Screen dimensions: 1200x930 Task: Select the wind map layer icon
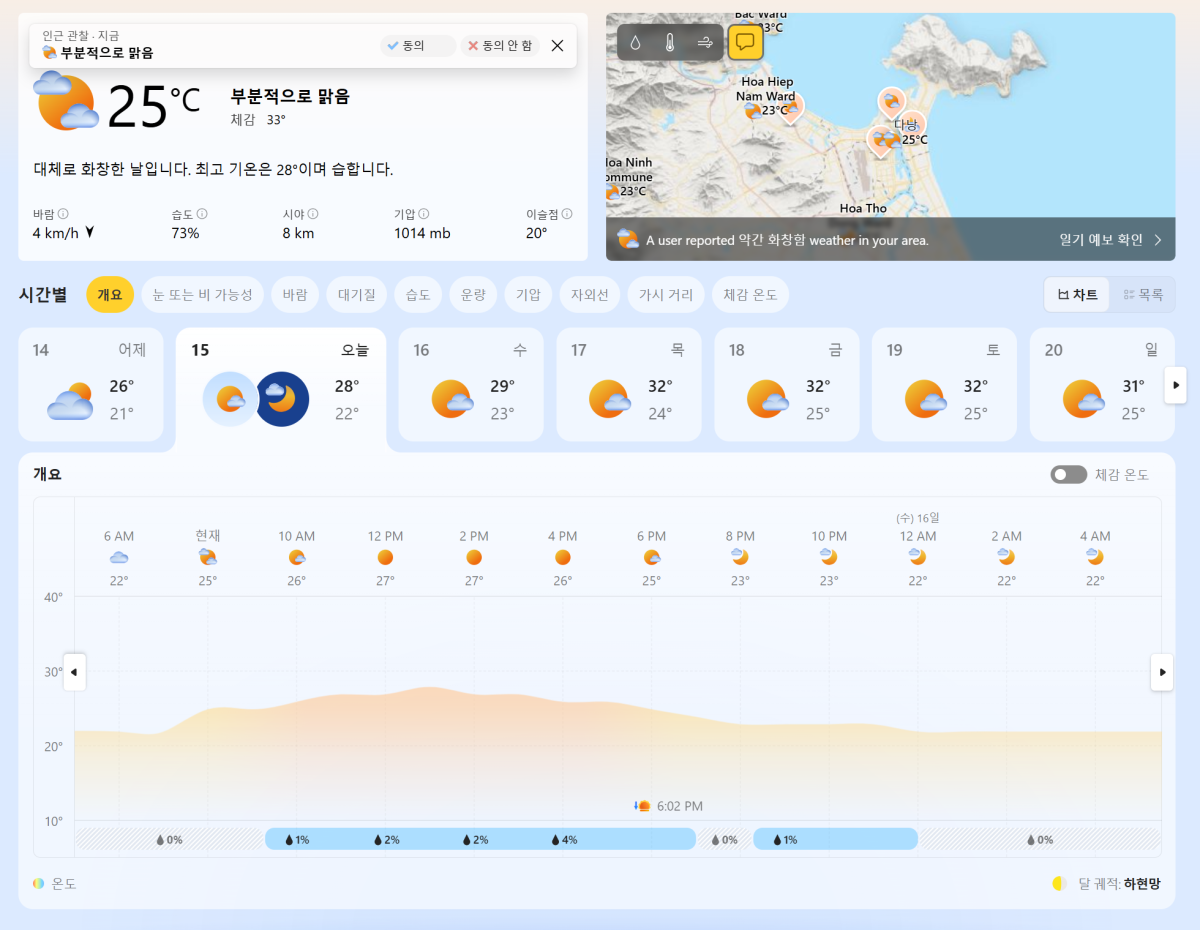coord(706,43)
